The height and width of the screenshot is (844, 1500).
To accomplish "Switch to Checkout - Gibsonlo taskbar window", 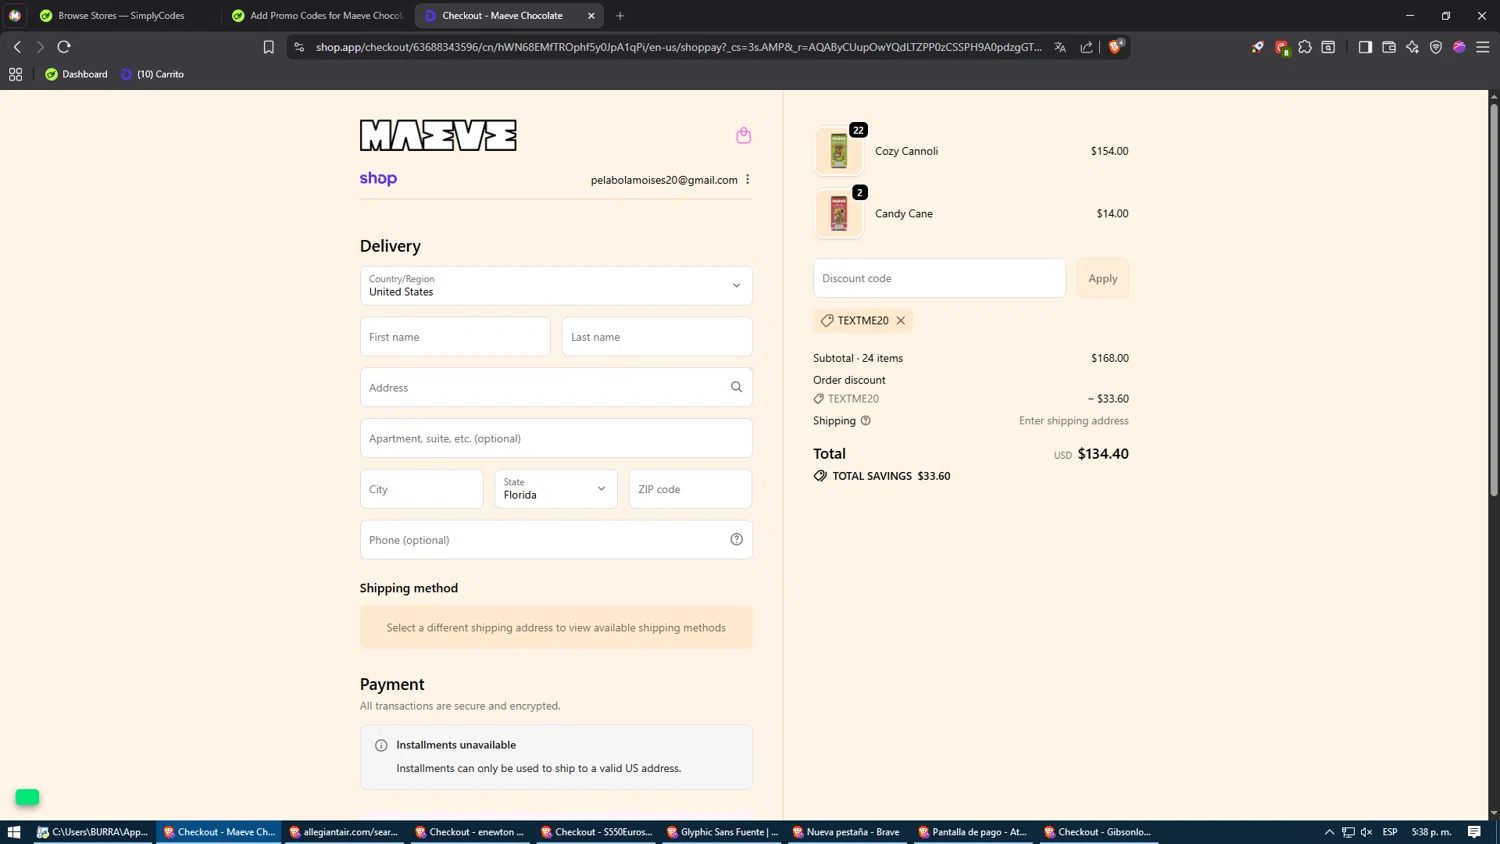I will pyautogui.click(x=1099, y=832).
